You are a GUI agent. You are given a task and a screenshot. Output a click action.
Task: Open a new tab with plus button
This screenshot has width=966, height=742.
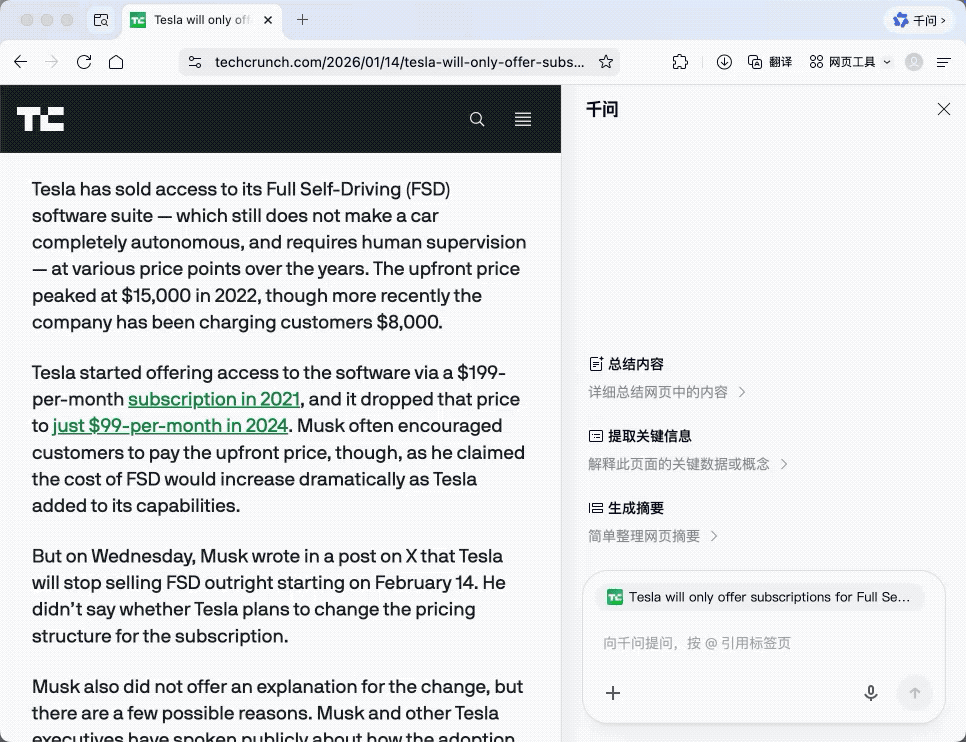click(303, 20)
